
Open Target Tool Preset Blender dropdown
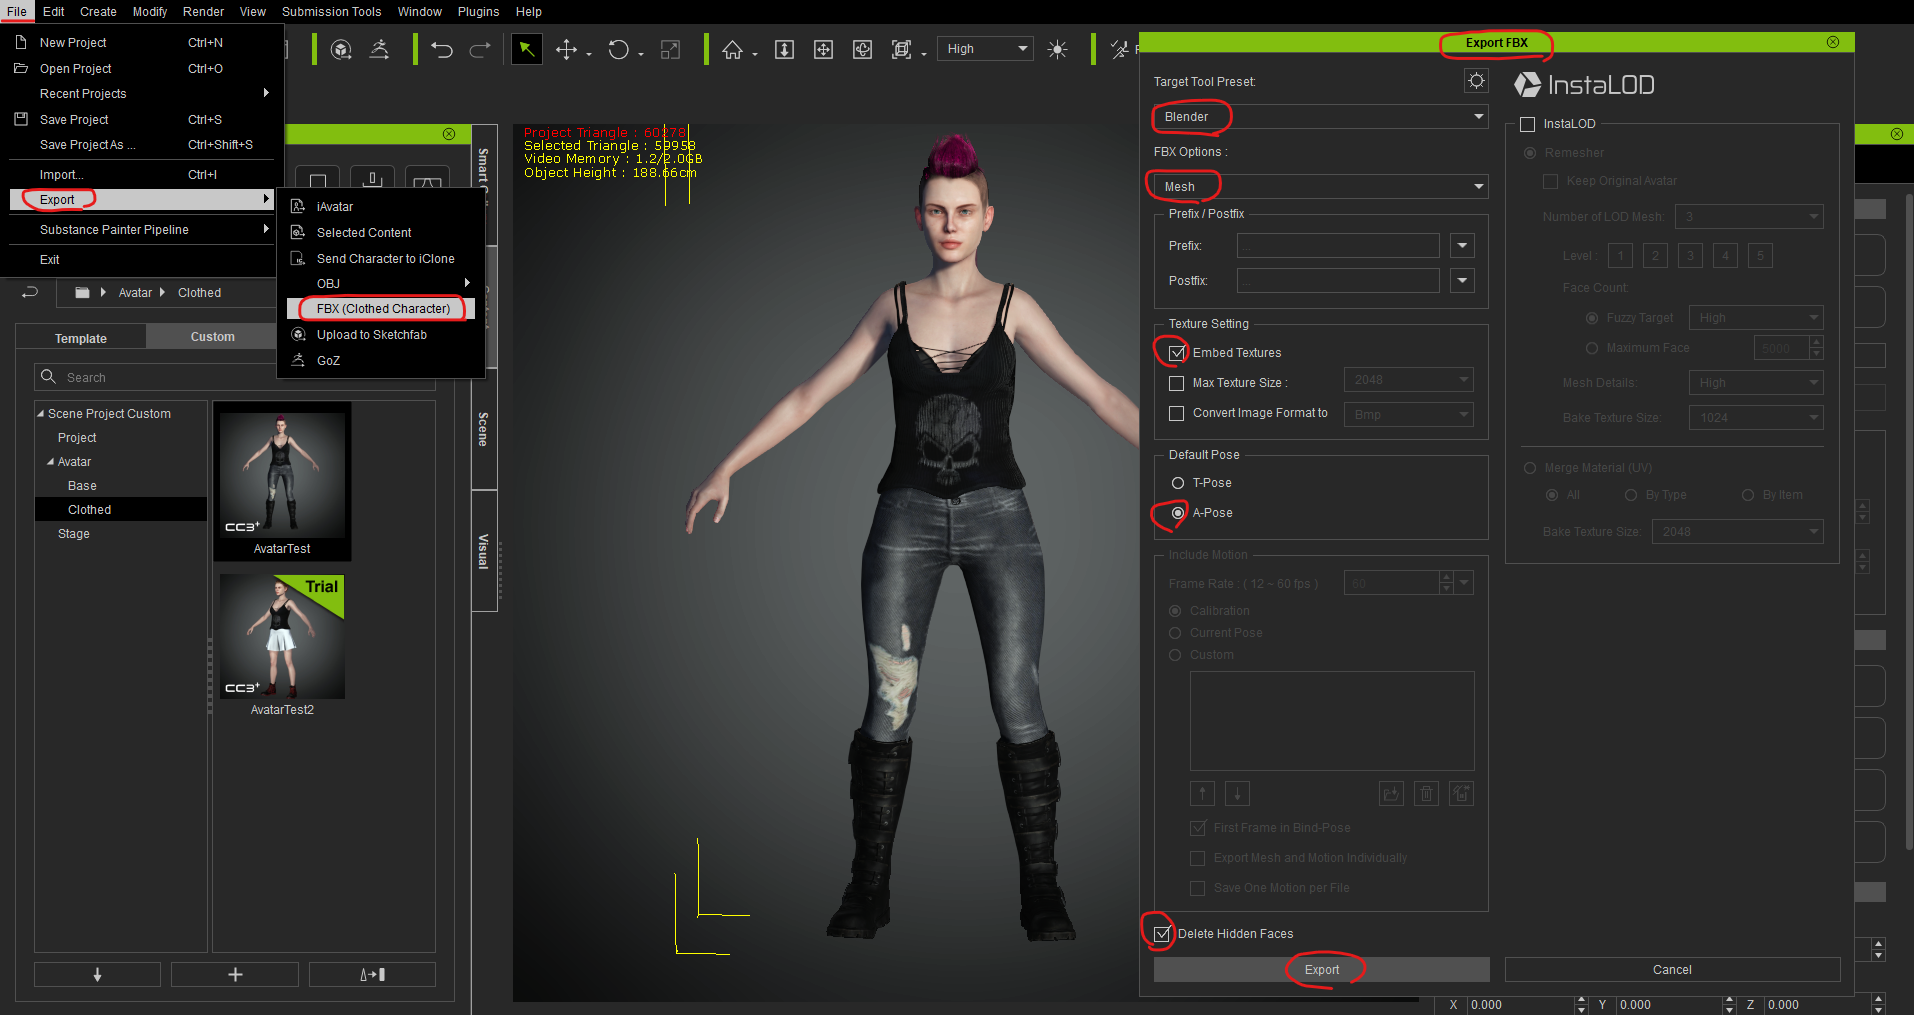point(1321,117)
